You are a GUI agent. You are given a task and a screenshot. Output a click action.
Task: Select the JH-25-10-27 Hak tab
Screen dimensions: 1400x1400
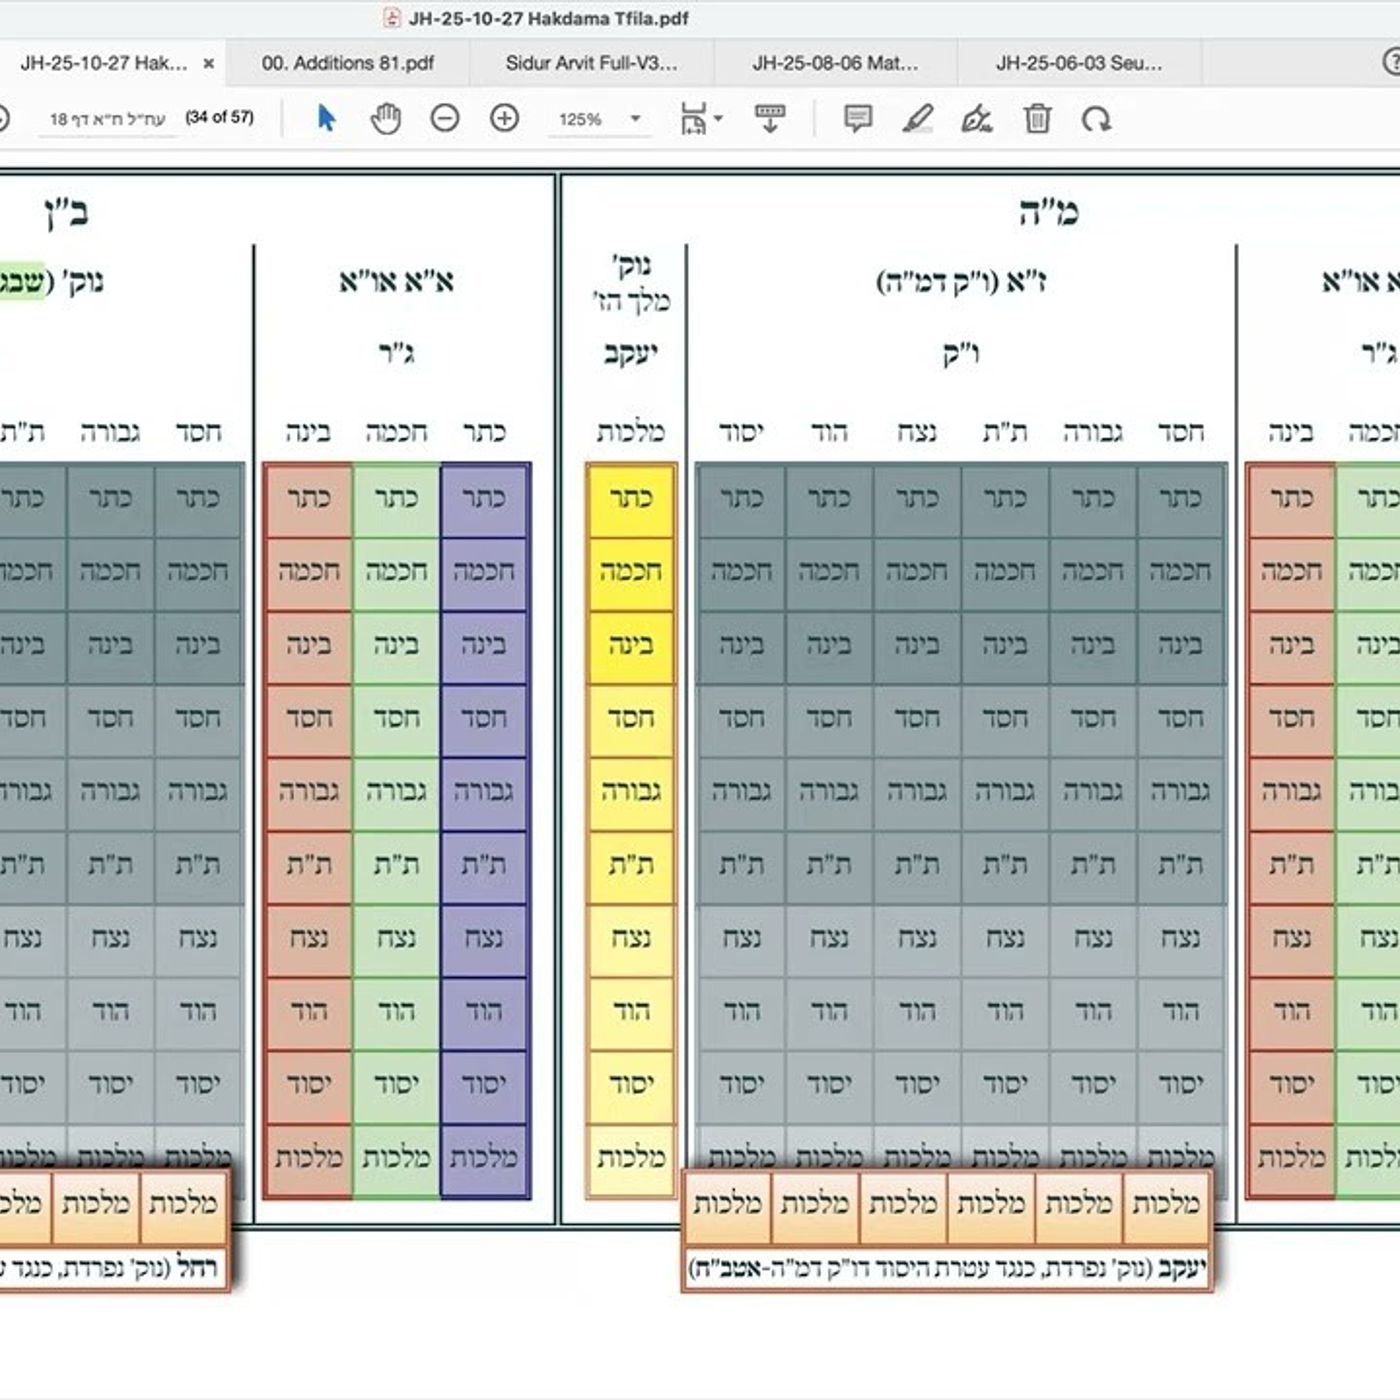104,63
